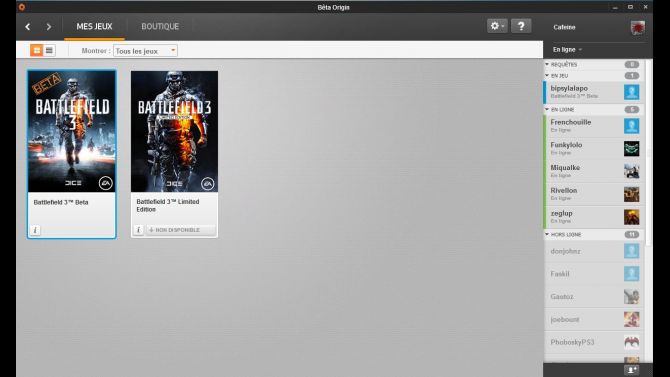Select the Battlefield 3 Beta cover
This screenshot has width=670, height=377.
pyautogui.click(x=72, y=132)
